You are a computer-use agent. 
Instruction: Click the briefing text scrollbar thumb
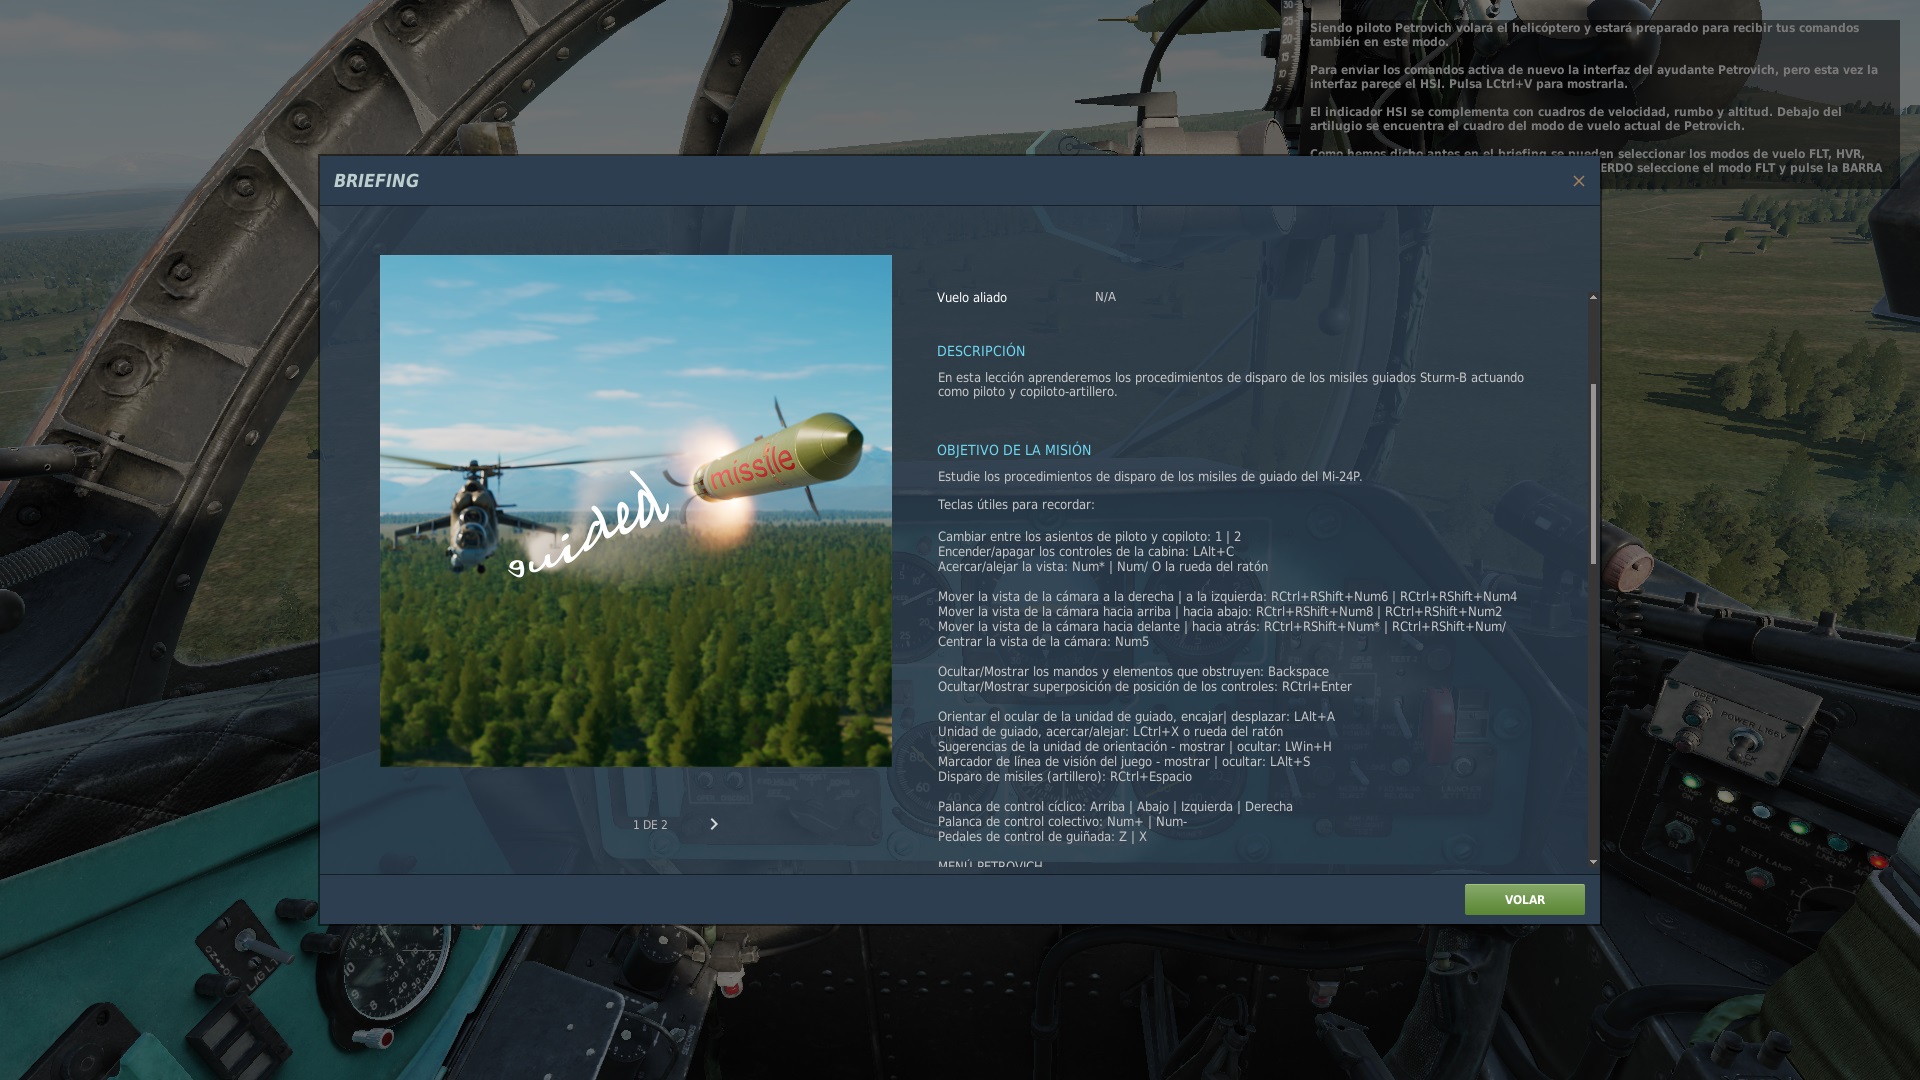coord(1593,473)
